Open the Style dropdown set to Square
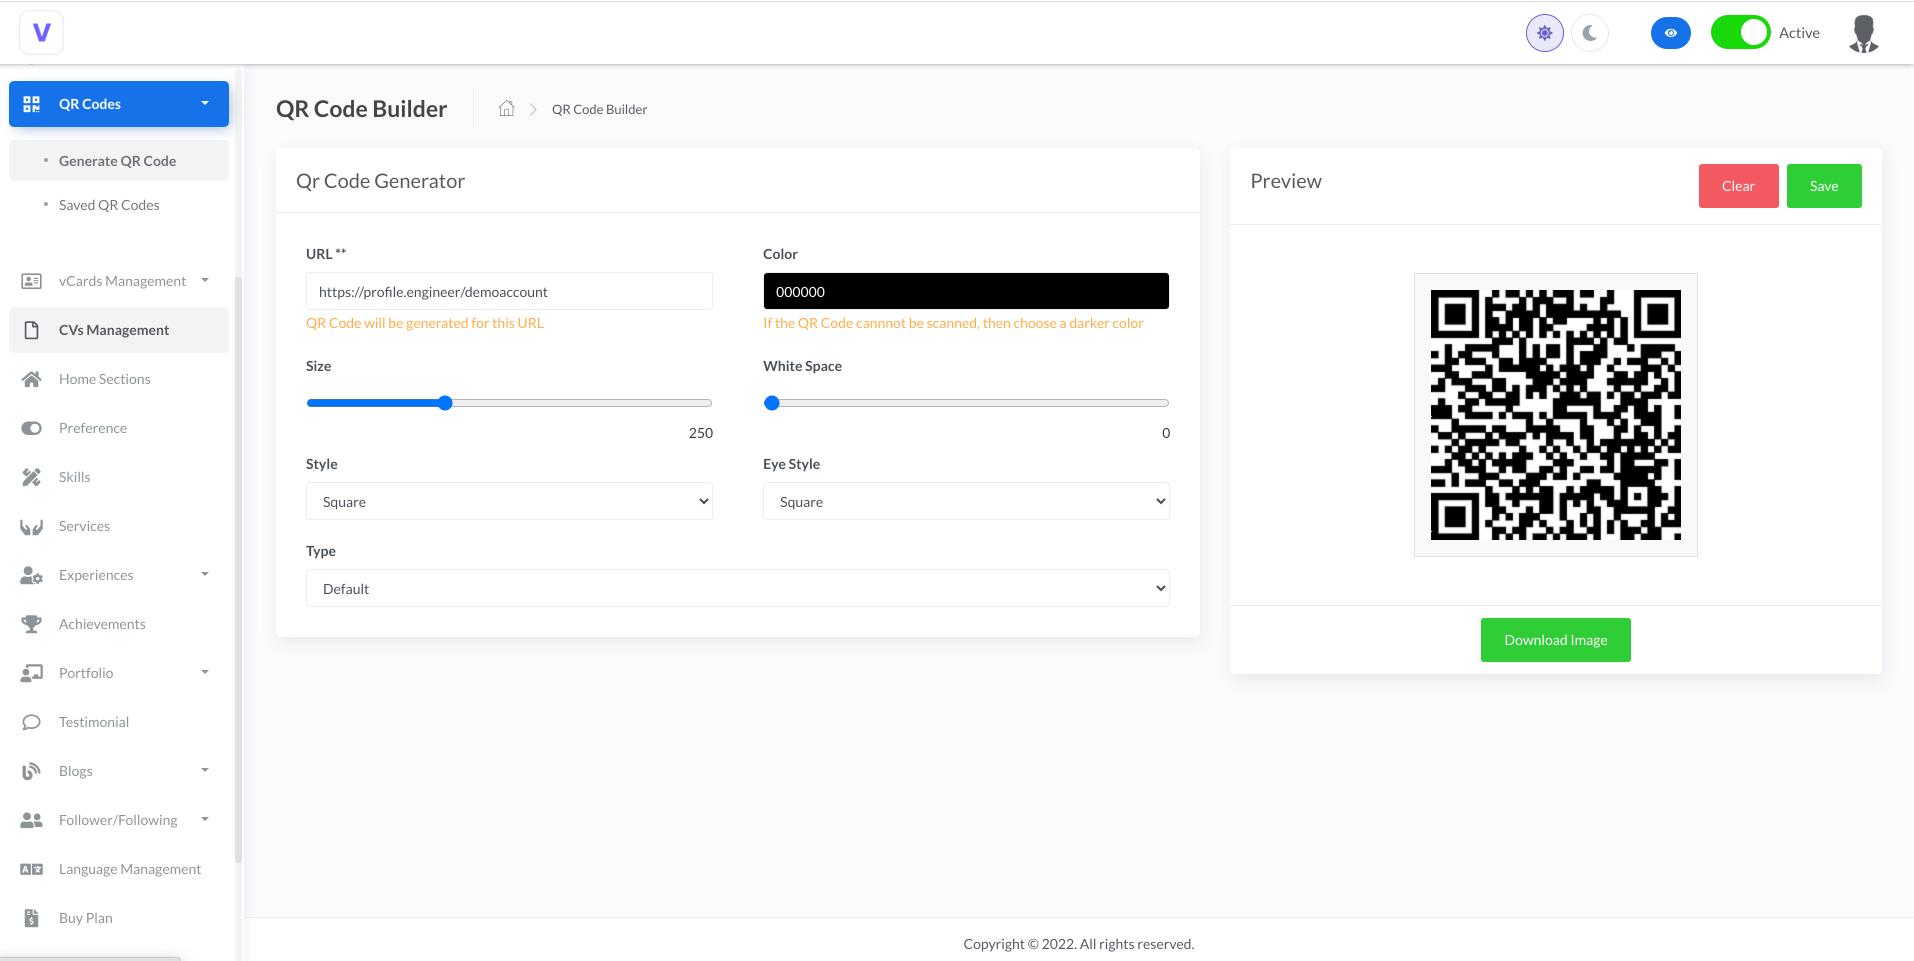Viewport: 1914px width, 961px height. (509, 501)
